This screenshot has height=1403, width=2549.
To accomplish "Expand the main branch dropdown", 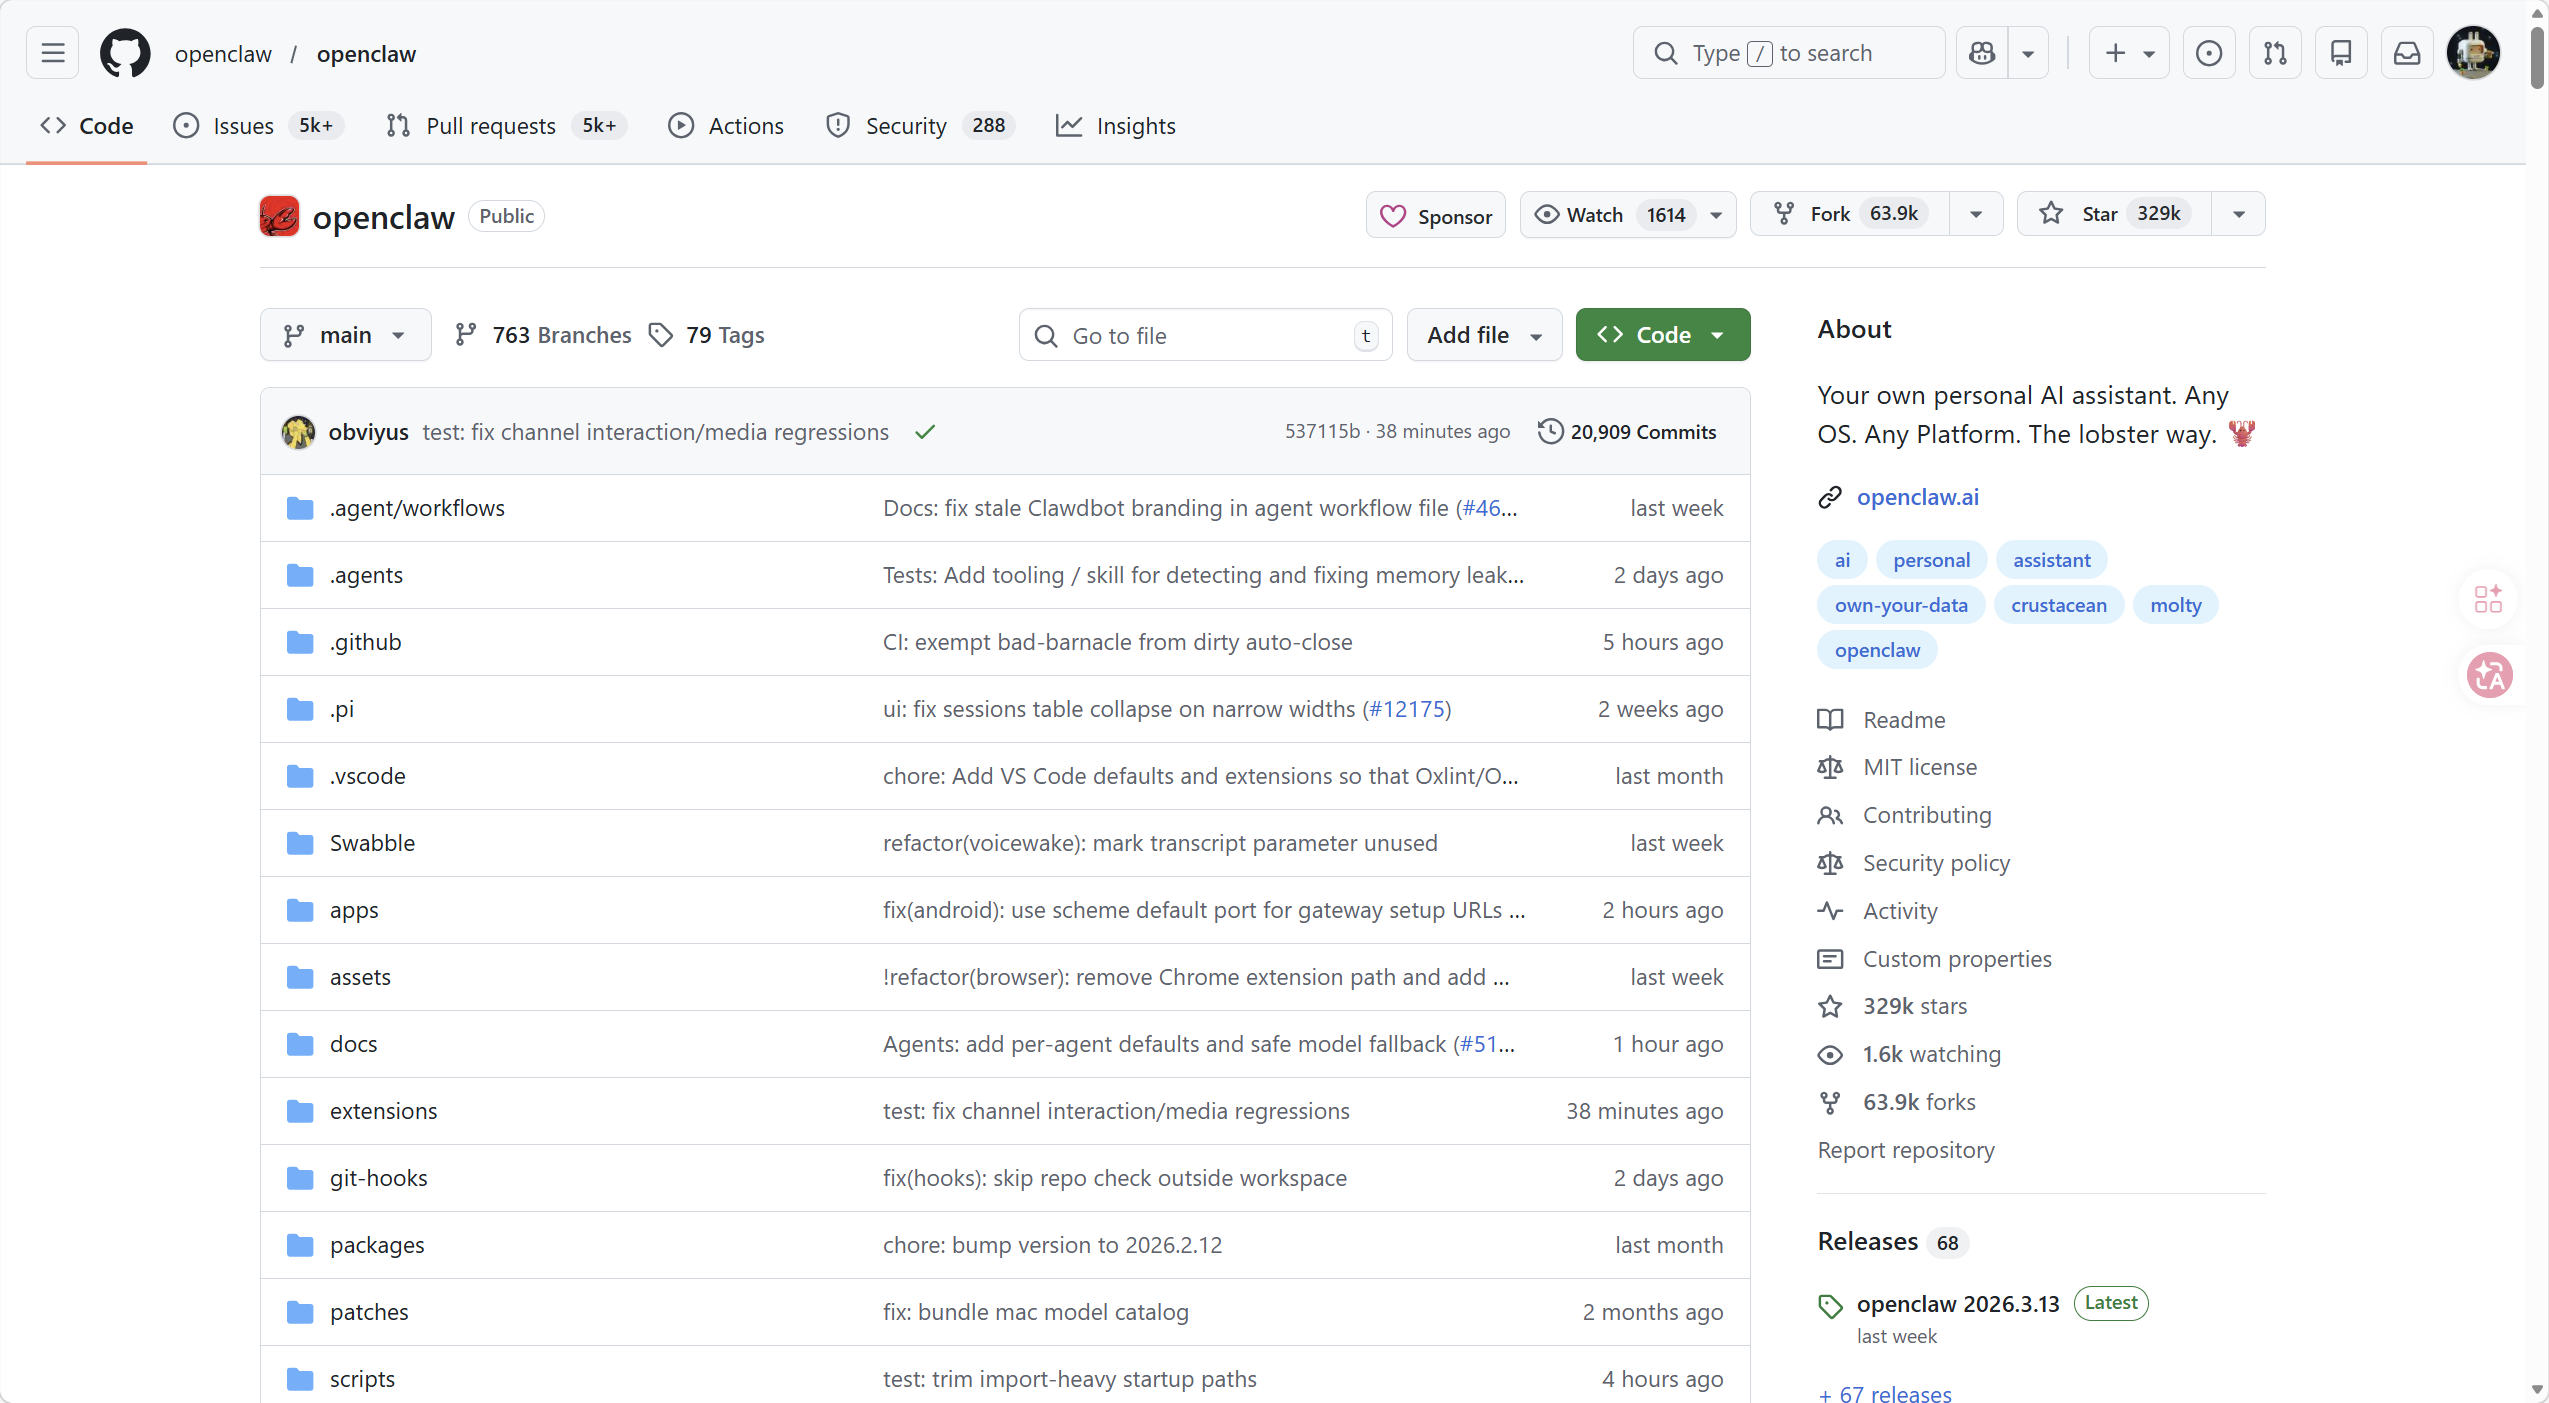I will coord(345,335).
